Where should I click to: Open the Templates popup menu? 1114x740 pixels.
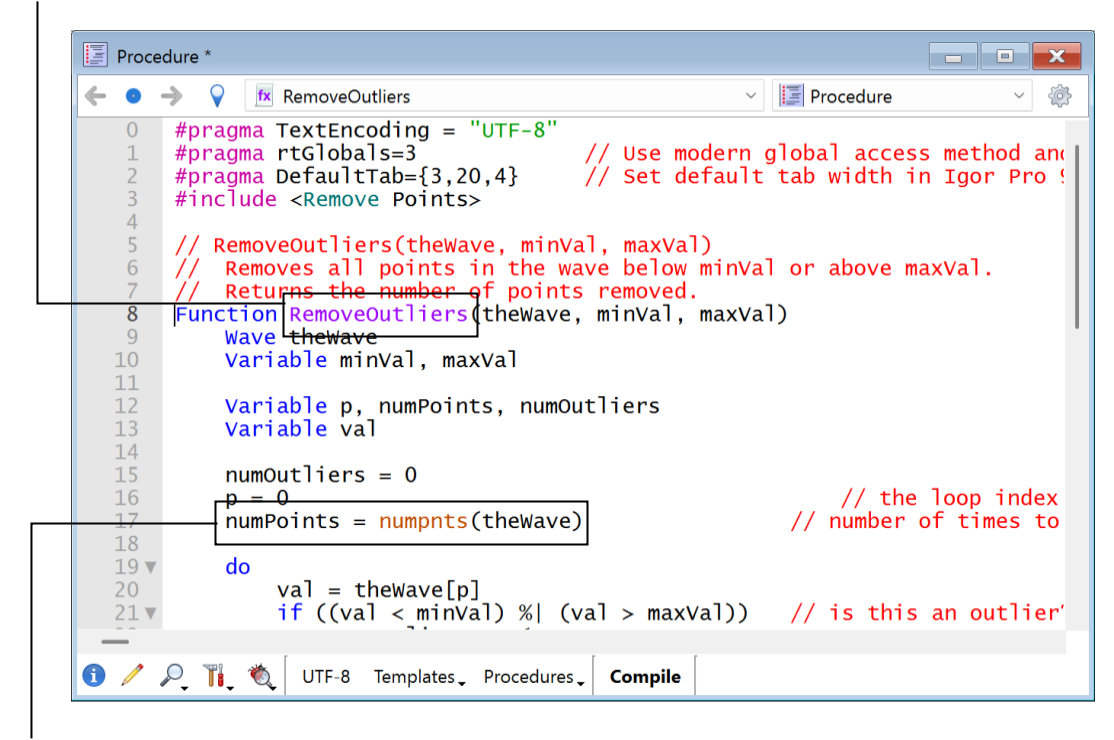[419, 677]
